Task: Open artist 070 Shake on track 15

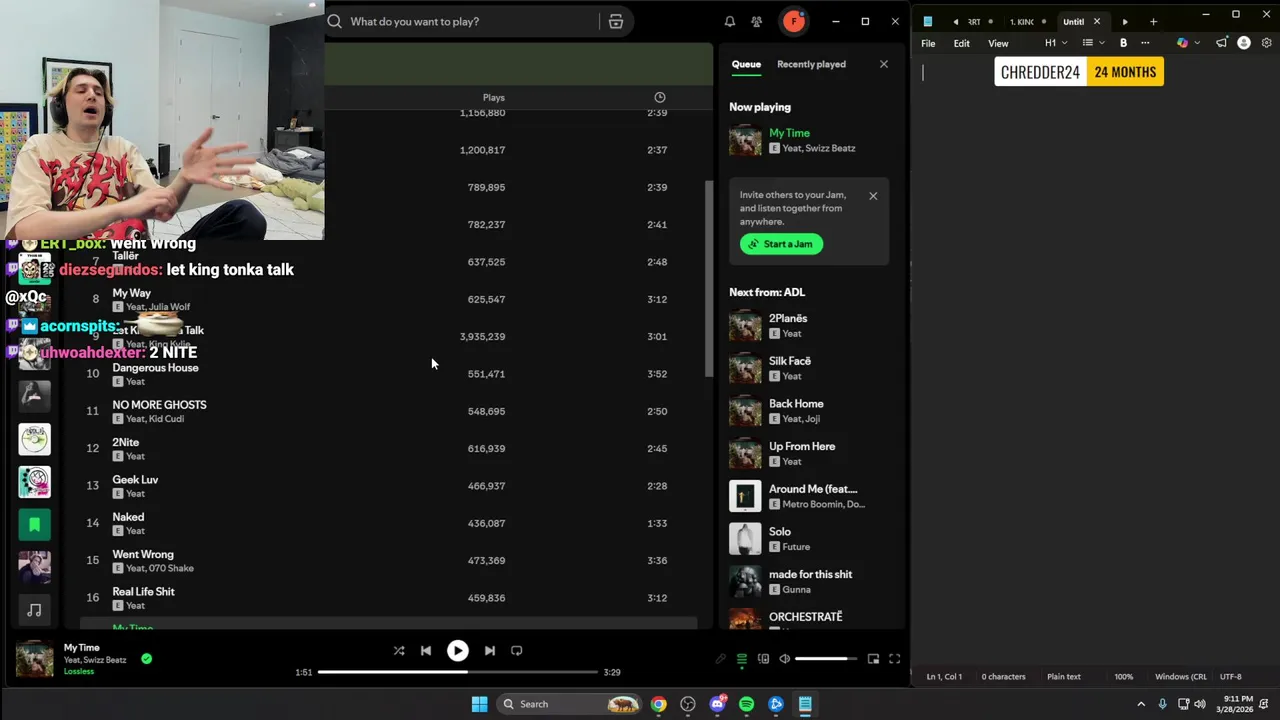Action: tap(174, 568)
